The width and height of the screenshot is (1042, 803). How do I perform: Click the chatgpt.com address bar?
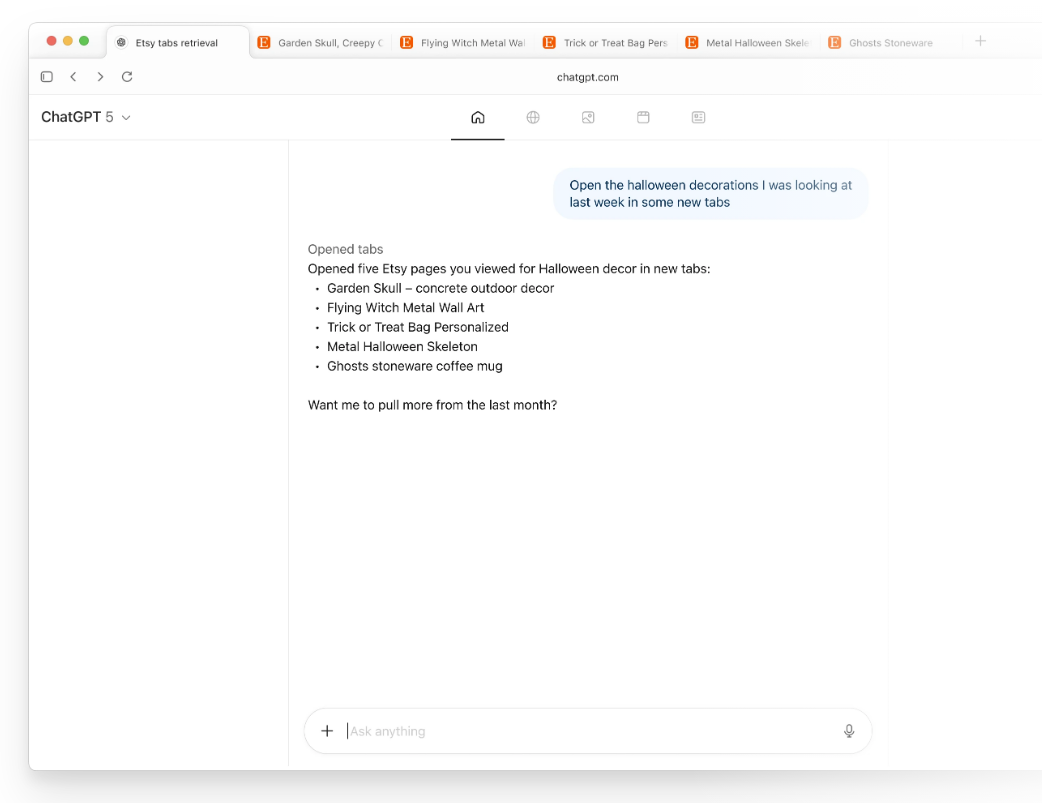pyautogui.click(x=588, y=76)
